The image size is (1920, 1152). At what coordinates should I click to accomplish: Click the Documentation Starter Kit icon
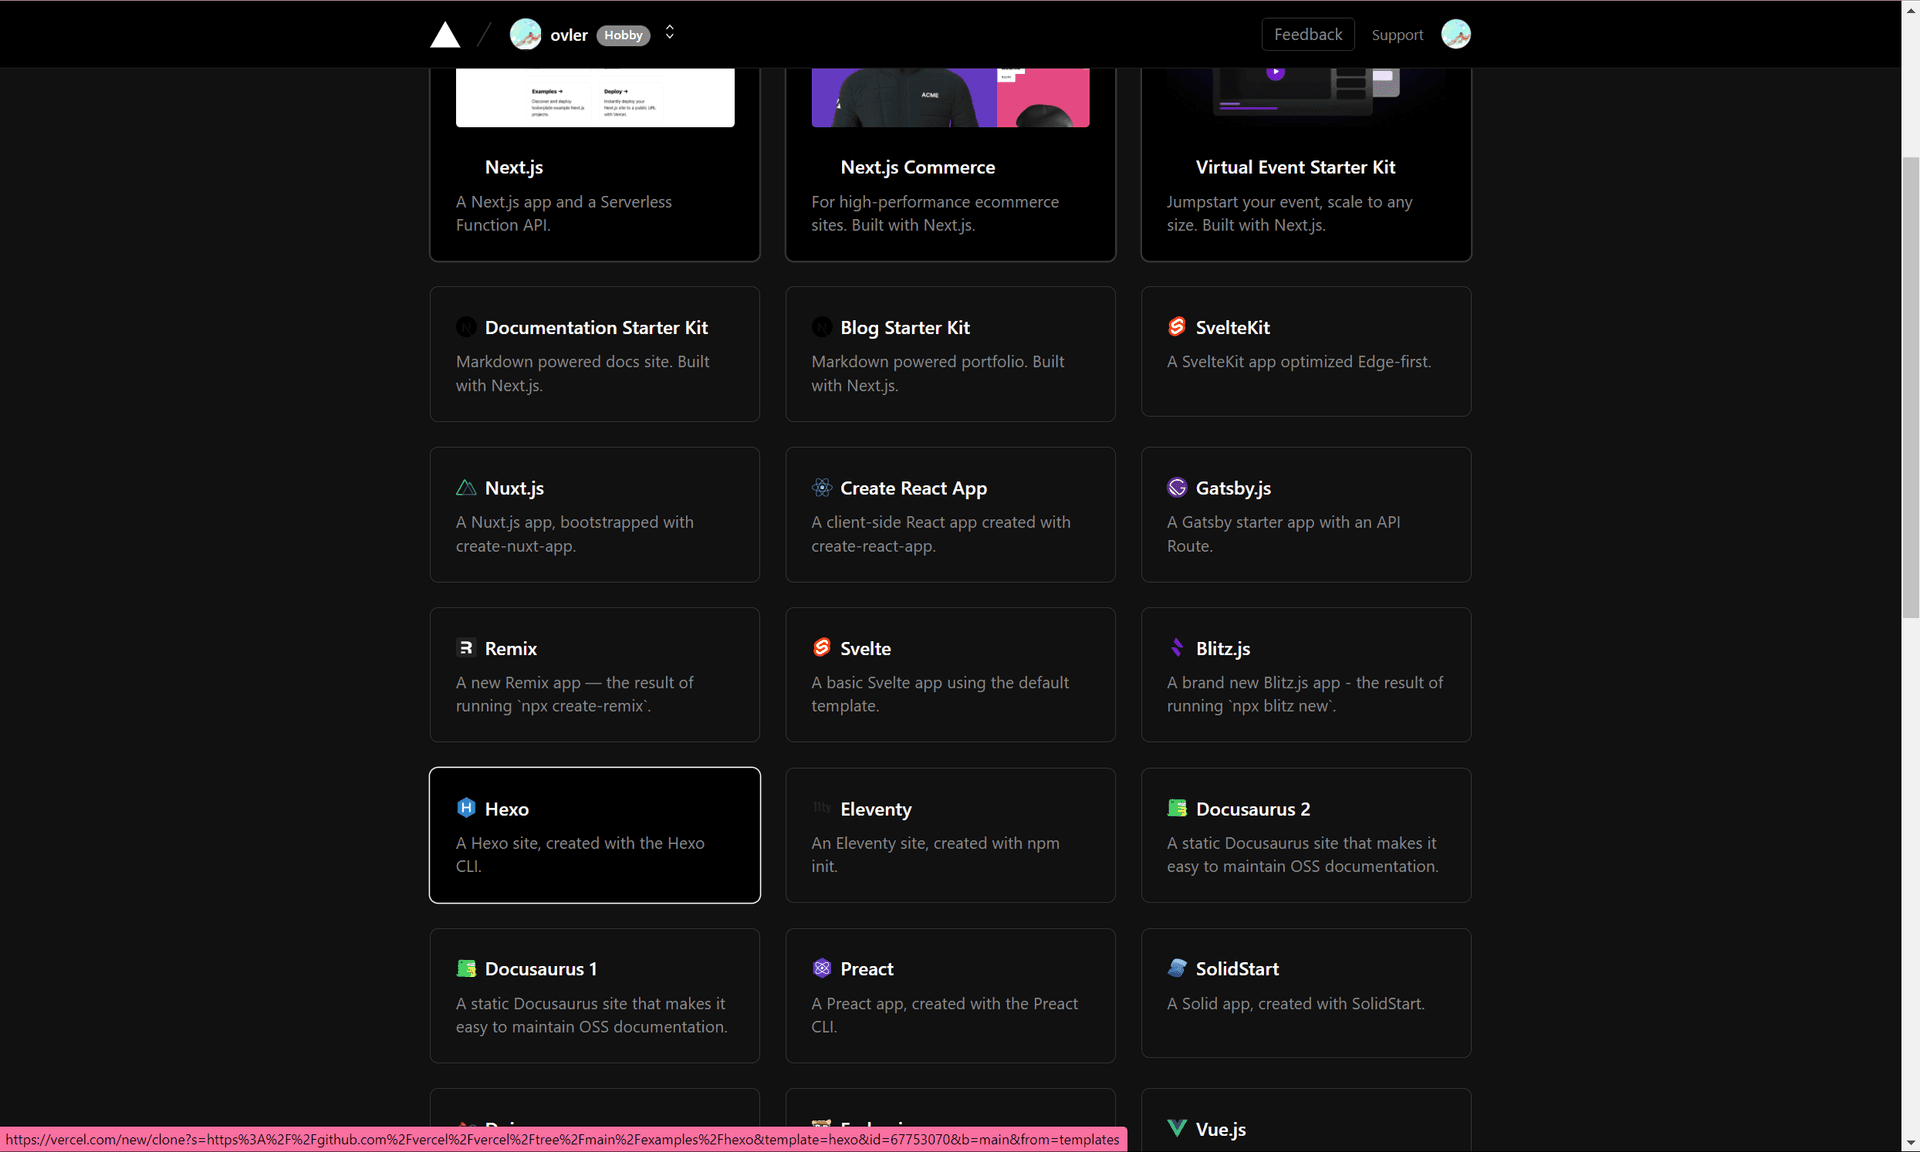point(466,327)
